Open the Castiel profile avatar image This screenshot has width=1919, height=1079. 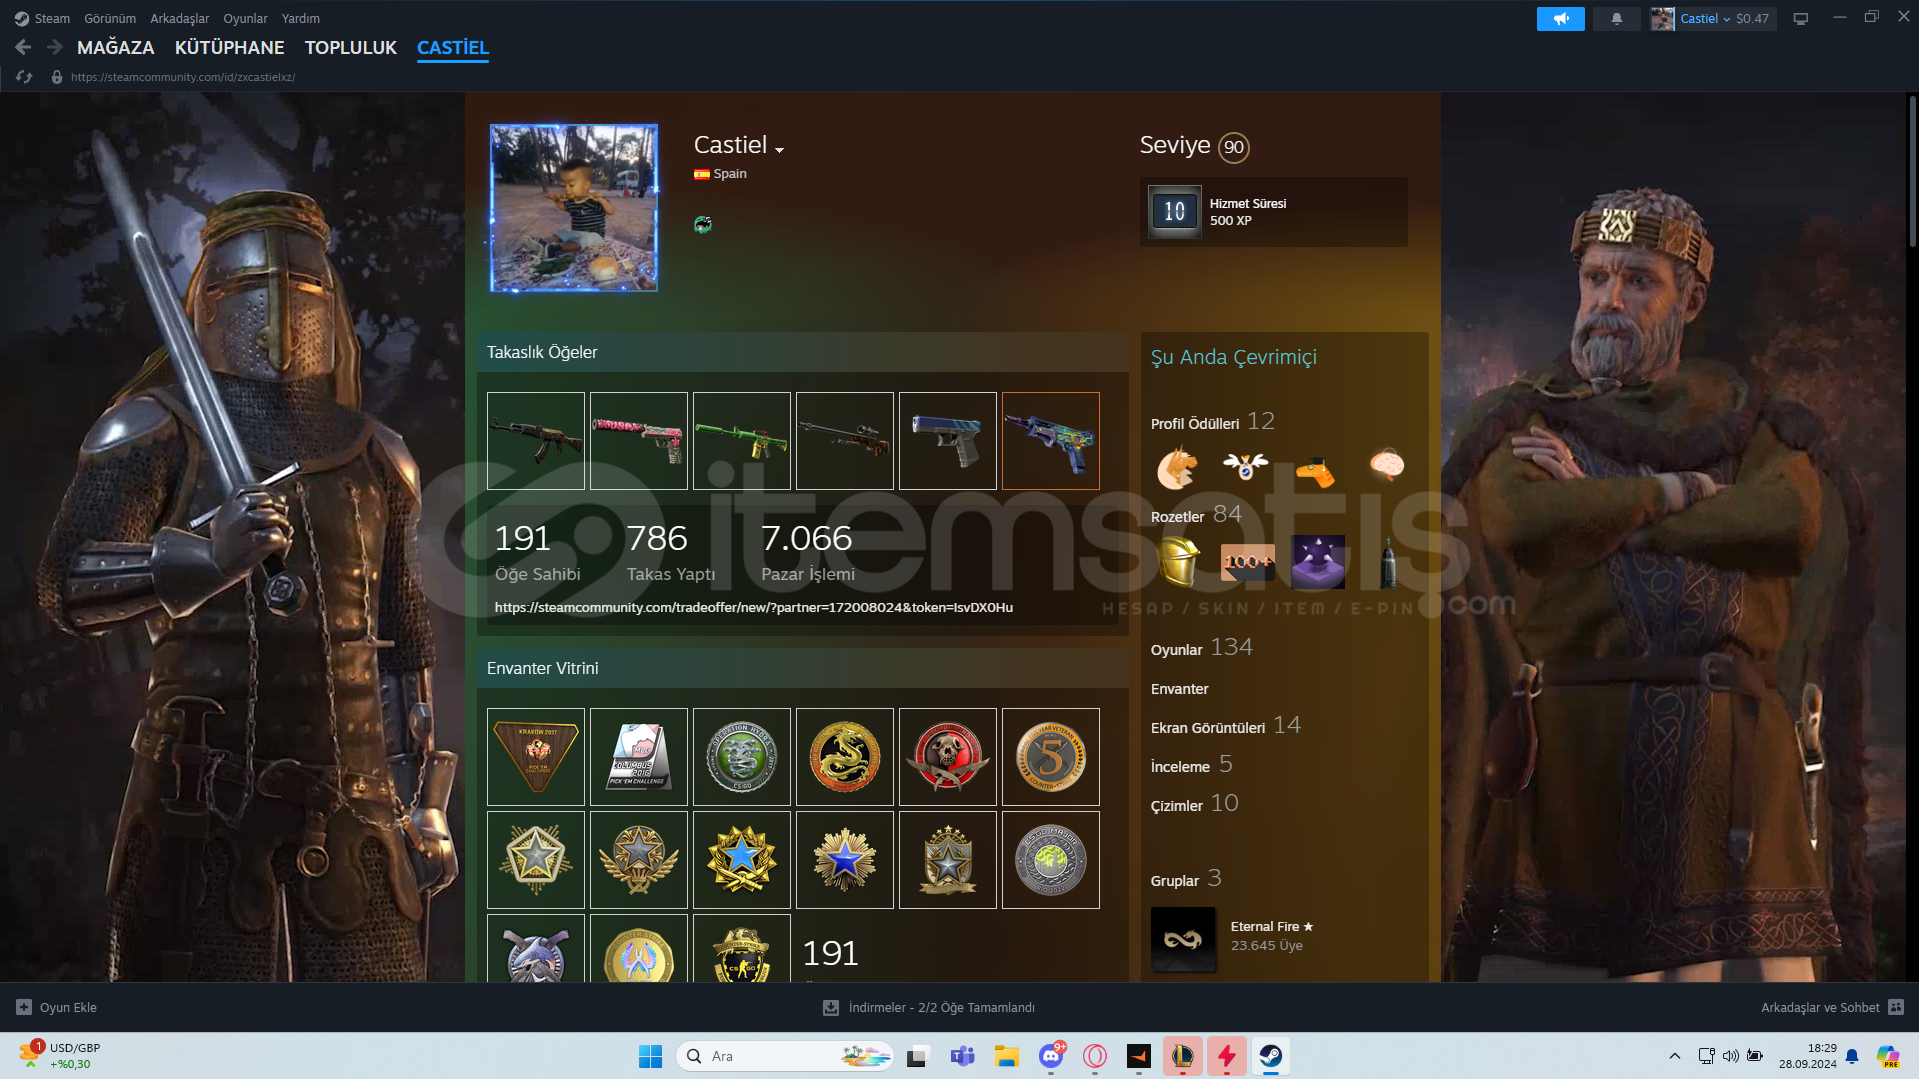(x=574, y=208)
